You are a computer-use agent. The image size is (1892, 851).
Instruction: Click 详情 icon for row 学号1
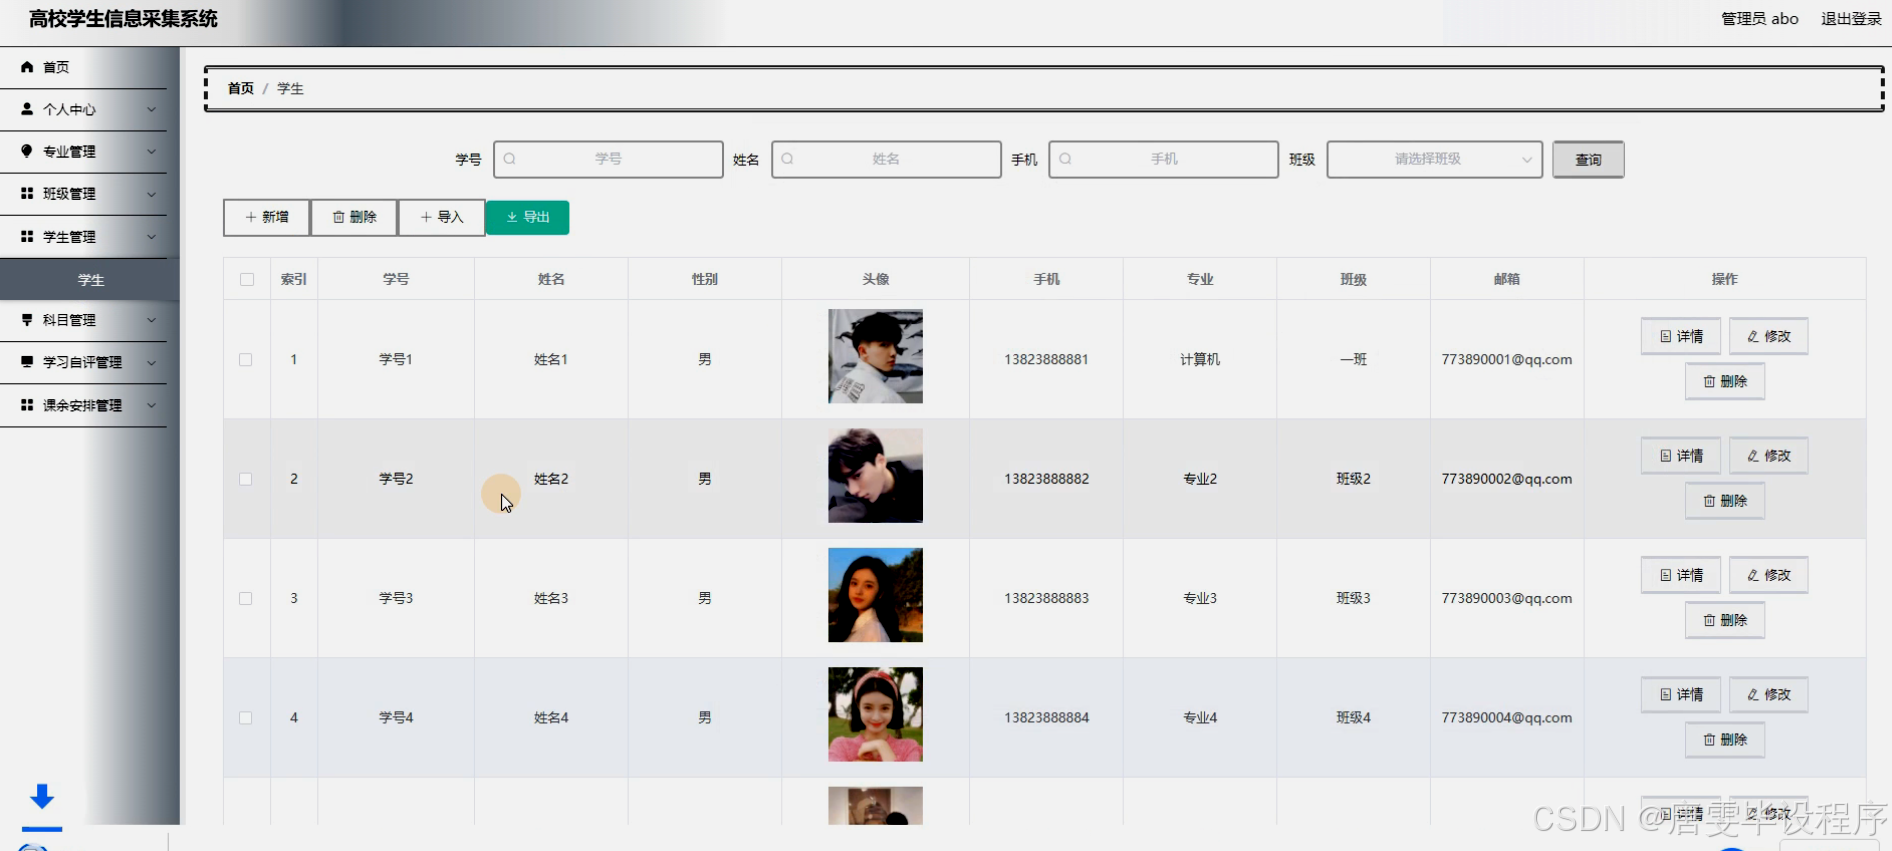[x=1665, y=337]
